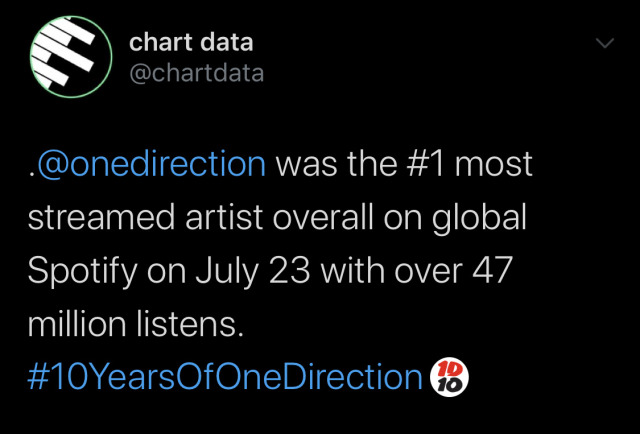Show the tweet menu via the down arrow

604,43
